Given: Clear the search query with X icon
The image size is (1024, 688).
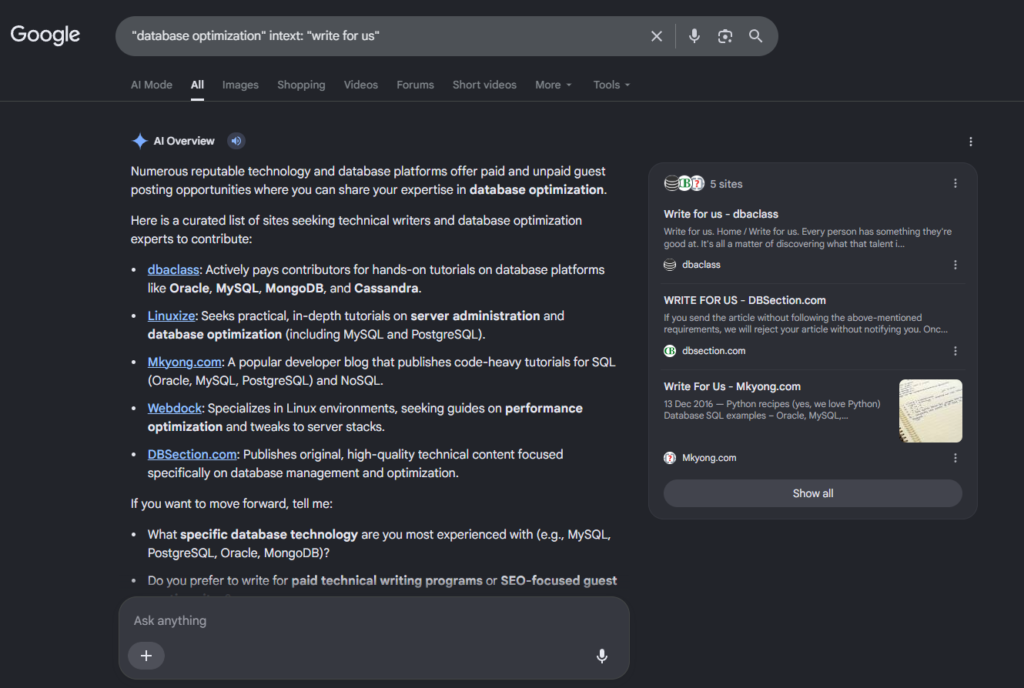Looking at the screenshot, I should coord(656,37).
